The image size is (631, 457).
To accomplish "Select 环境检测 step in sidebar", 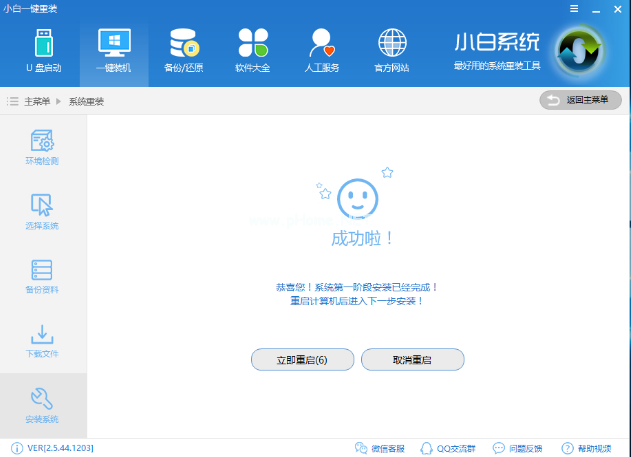I will coord(42,147).
